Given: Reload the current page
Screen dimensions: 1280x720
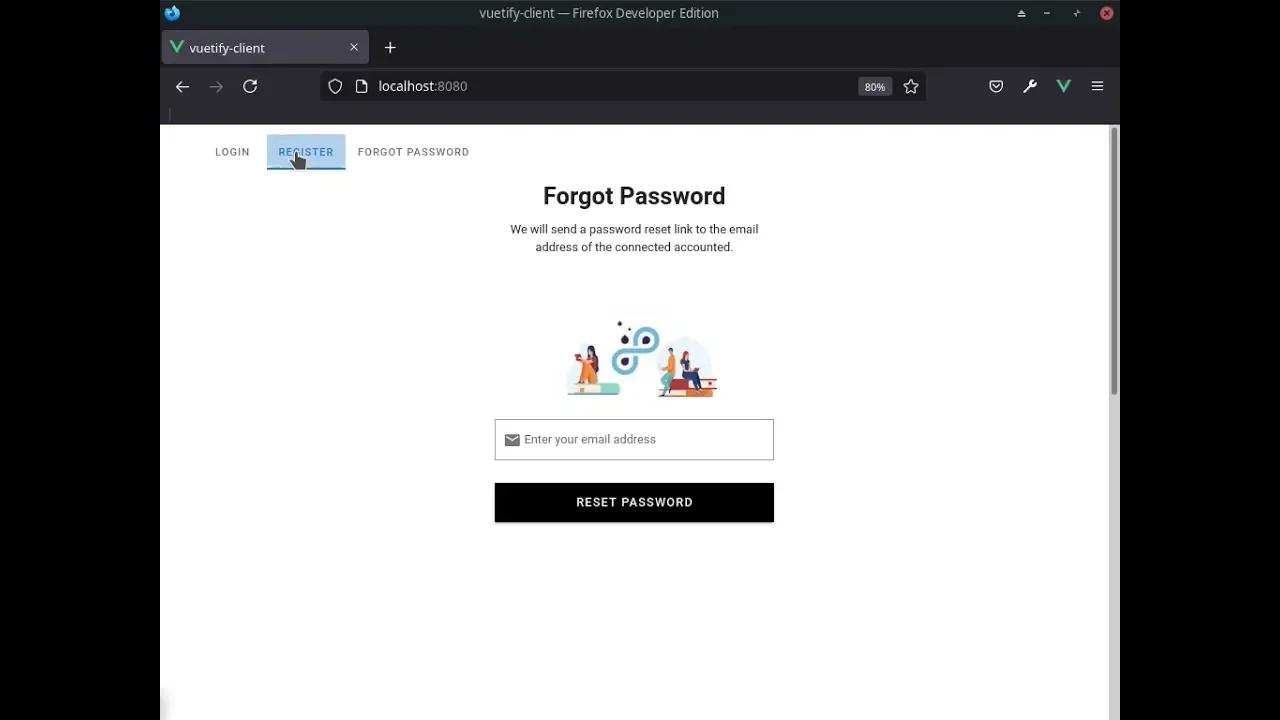Looking at the screenshot, I should tap(250, 87).
